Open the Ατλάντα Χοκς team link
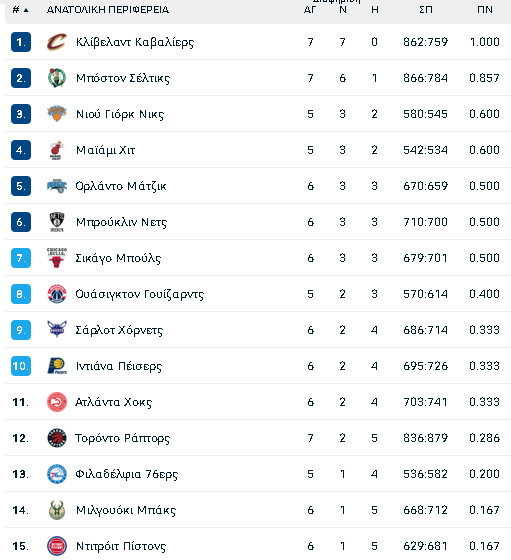Screen dimensions: 511x560 114,402
